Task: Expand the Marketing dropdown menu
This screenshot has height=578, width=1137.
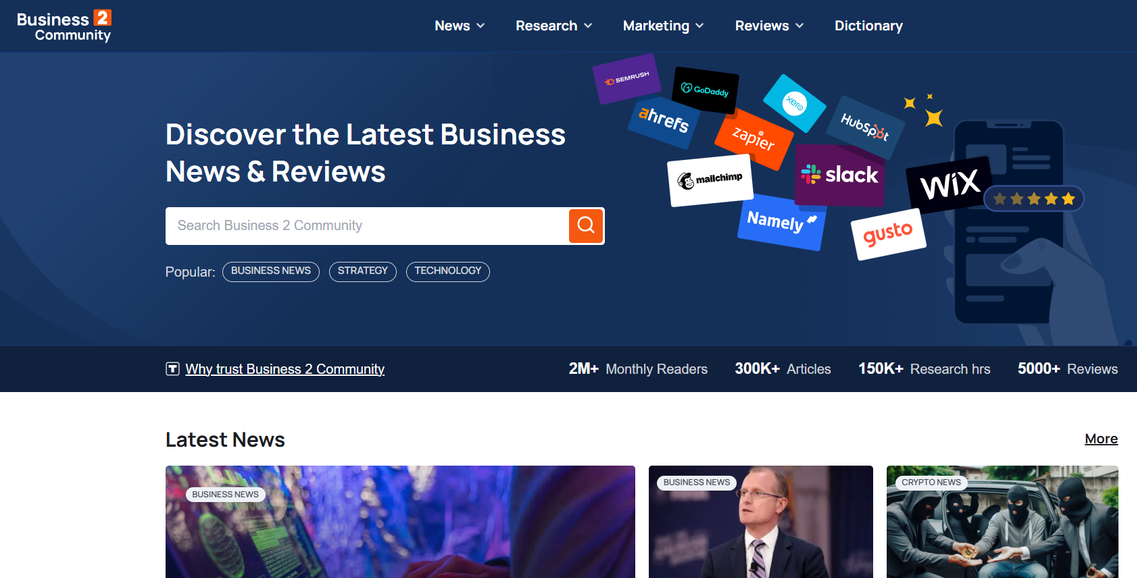Action: click(x=663, y=26)
